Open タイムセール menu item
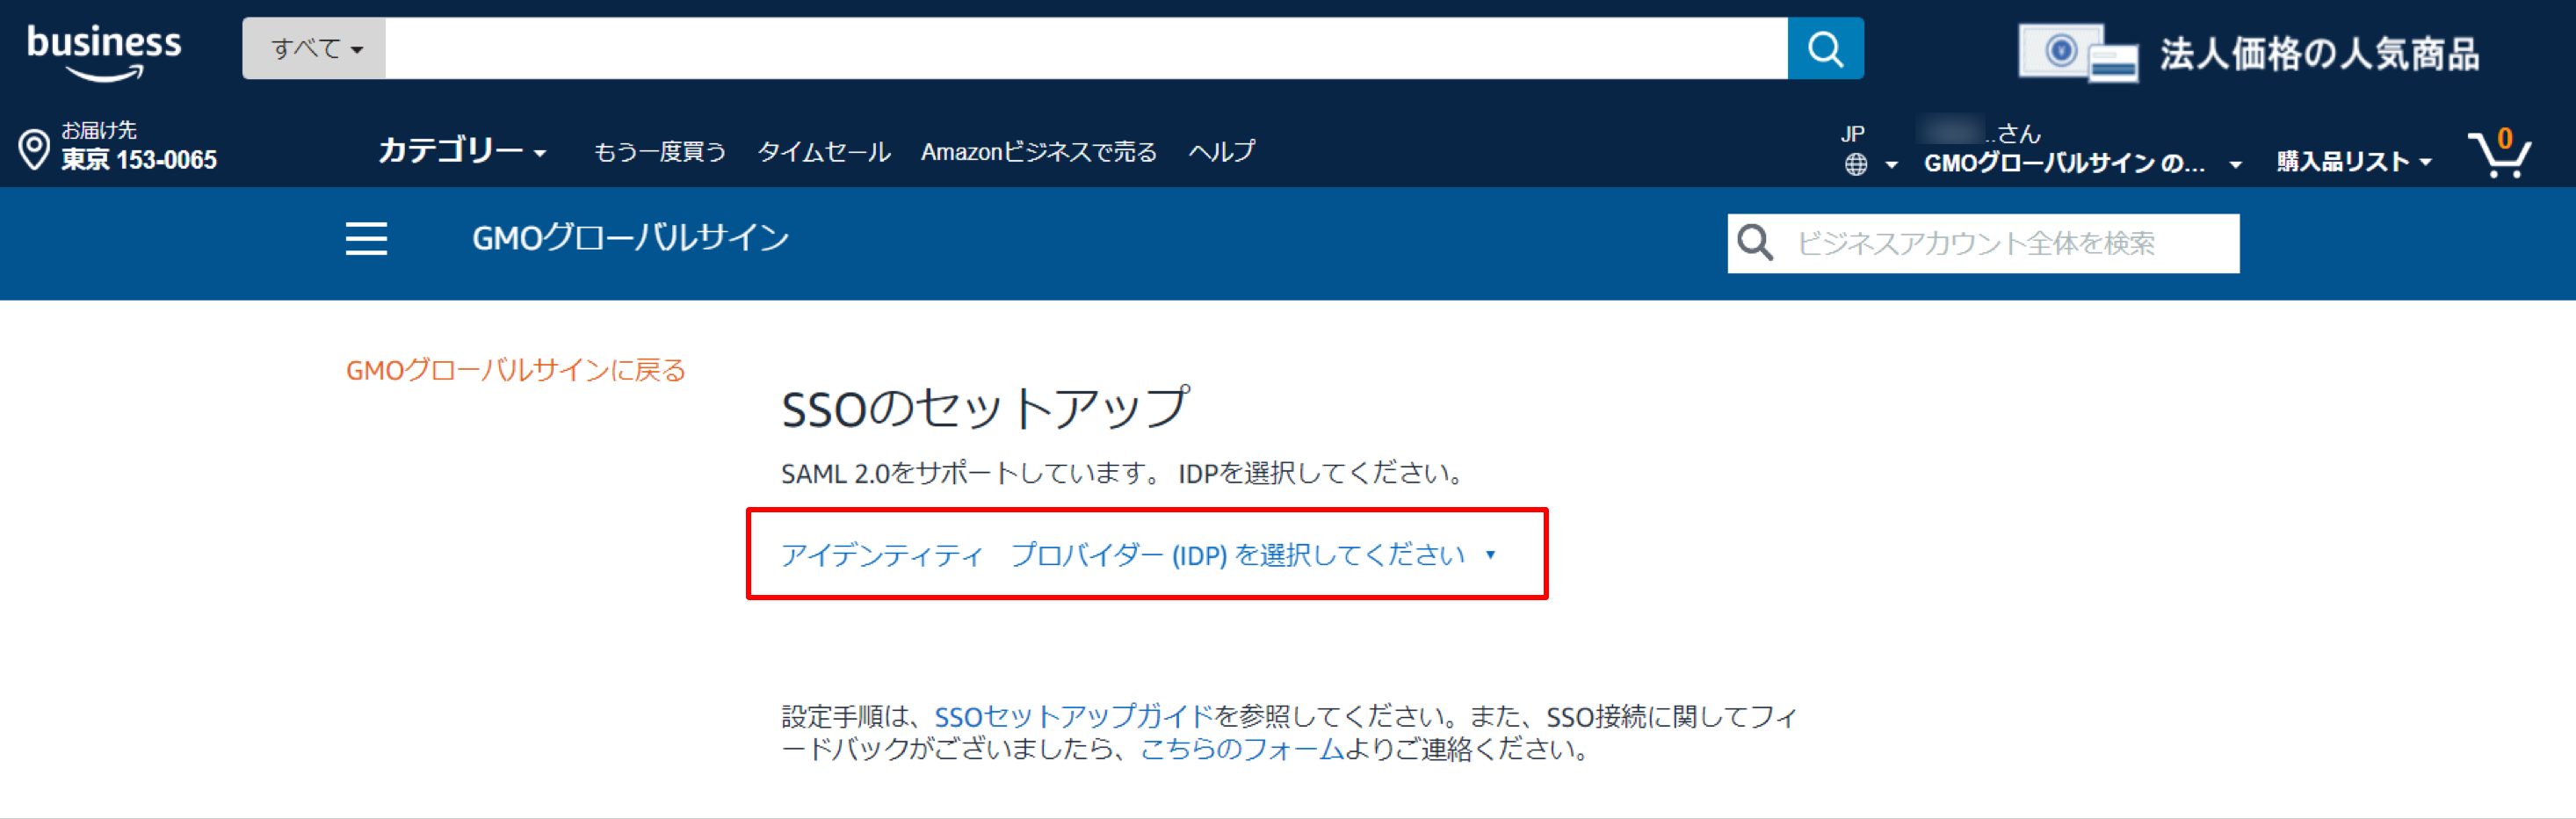 [x=823, y=152]
